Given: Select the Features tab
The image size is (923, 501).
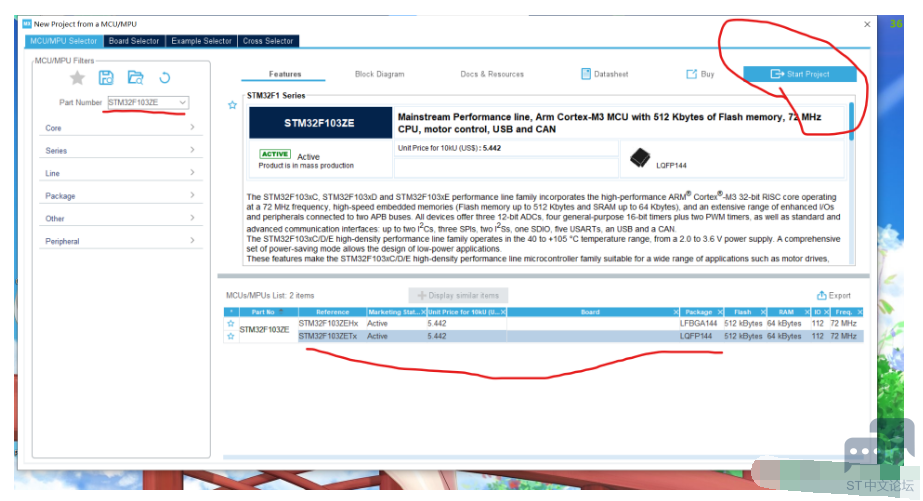Looking at the screenshot, I should (285, 74).
